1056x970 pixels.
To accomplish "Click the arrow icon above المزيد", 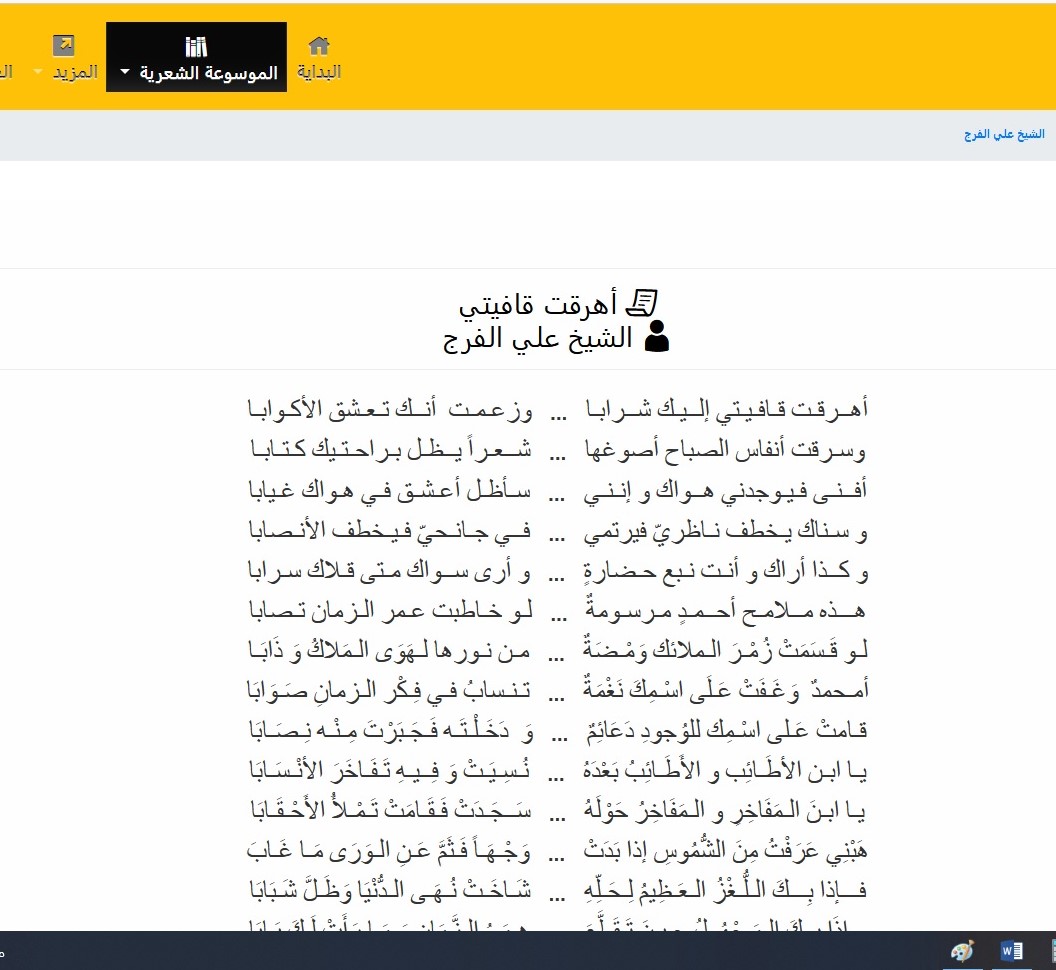I will [63, 46].
